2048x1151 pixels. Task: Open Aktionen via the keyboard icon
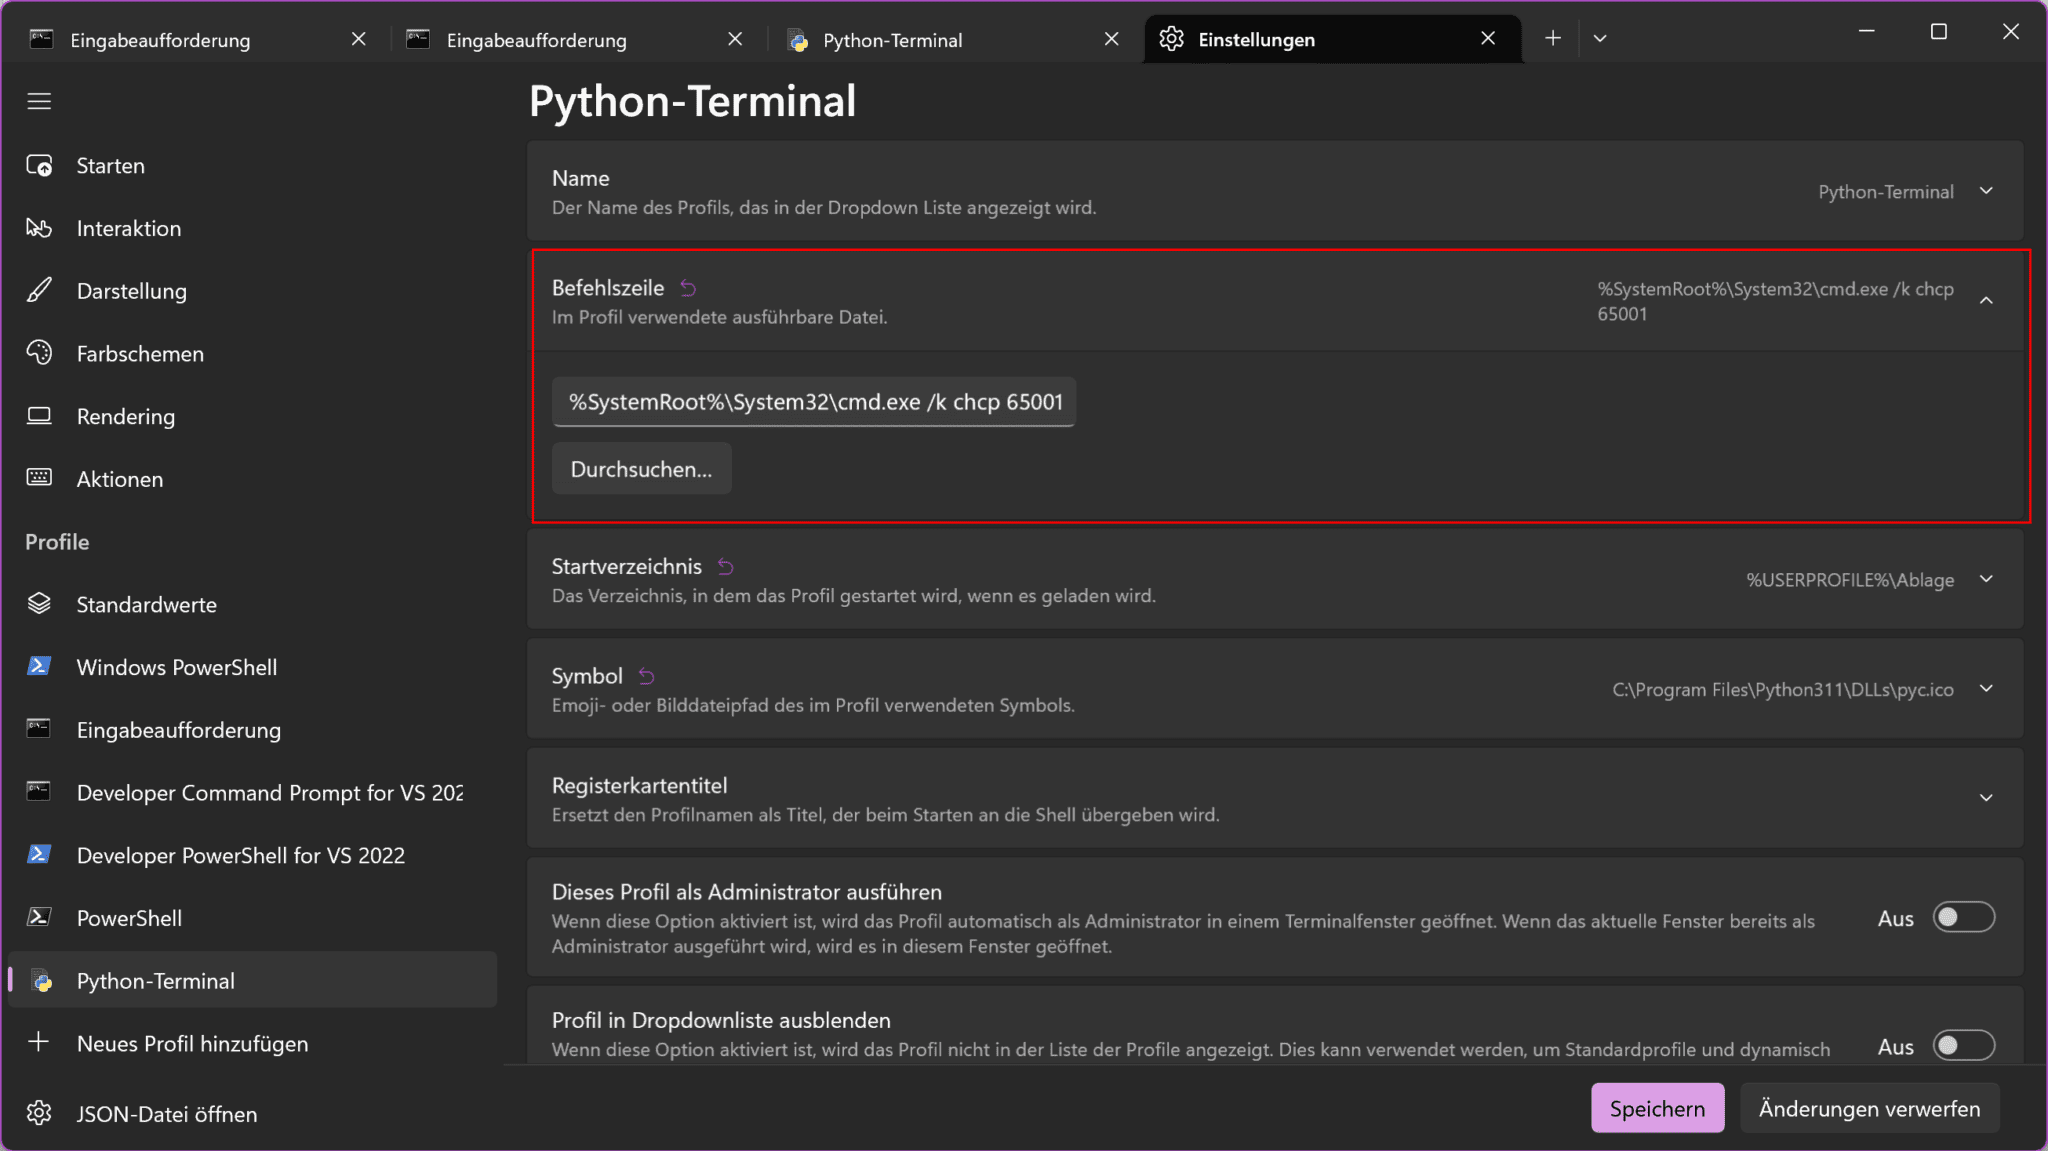(x=38, y=478)
